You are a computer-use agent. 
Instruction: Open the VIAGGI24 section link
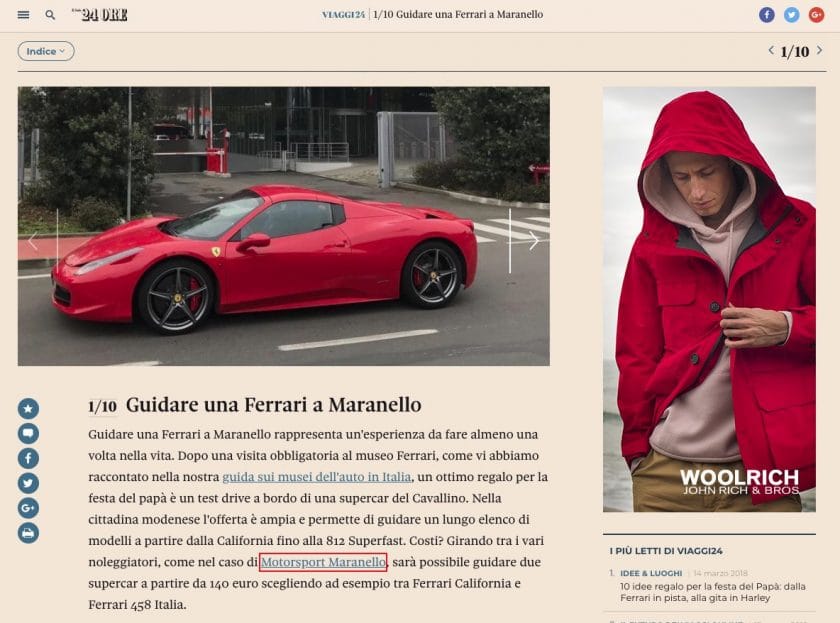[343, 15]
